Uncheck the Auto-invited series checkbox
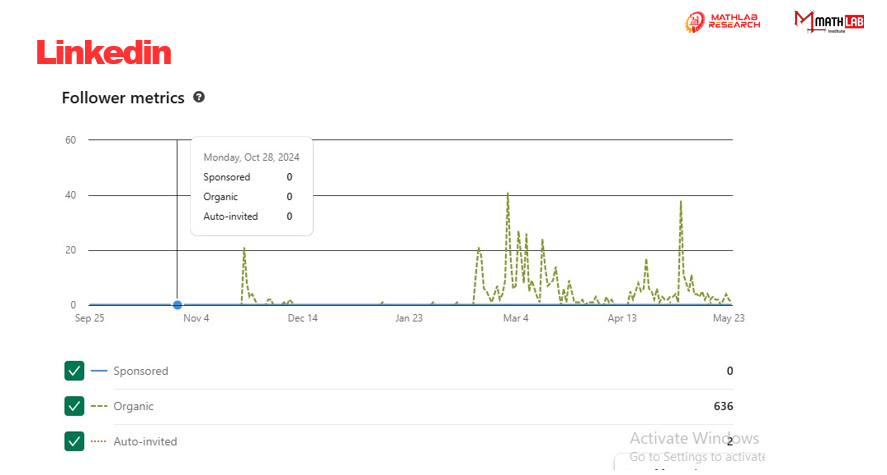 coord(74,441)
